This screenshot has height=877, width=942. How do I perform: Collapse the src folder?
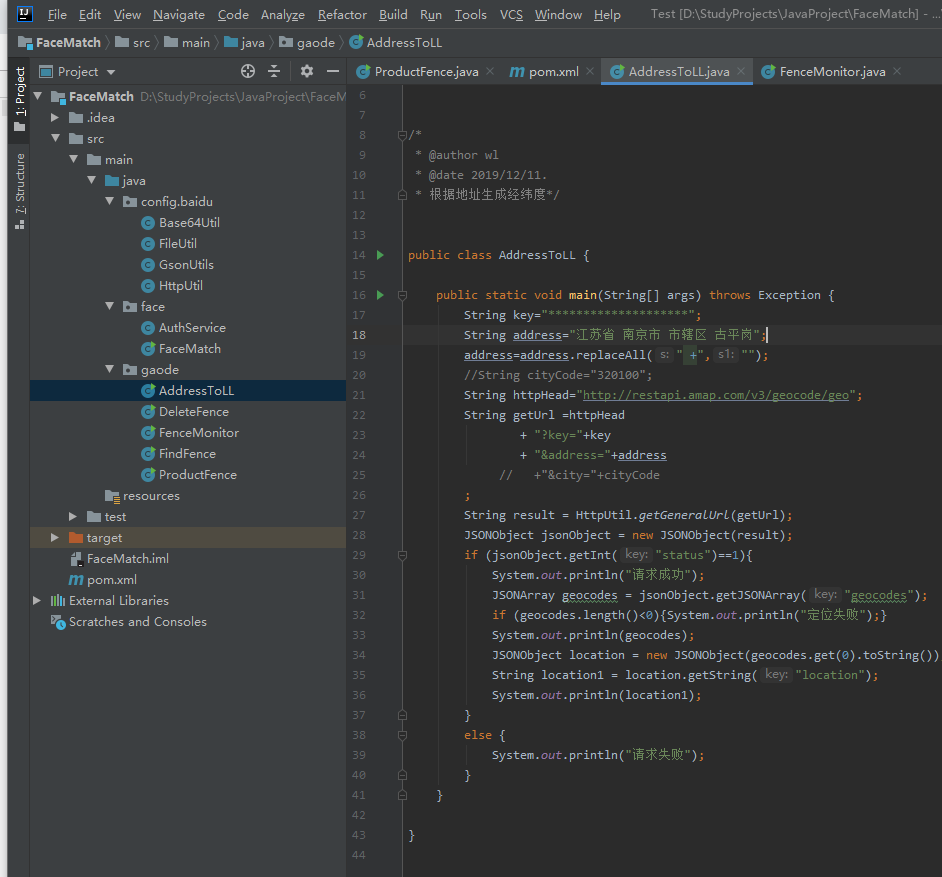point(56,138)
